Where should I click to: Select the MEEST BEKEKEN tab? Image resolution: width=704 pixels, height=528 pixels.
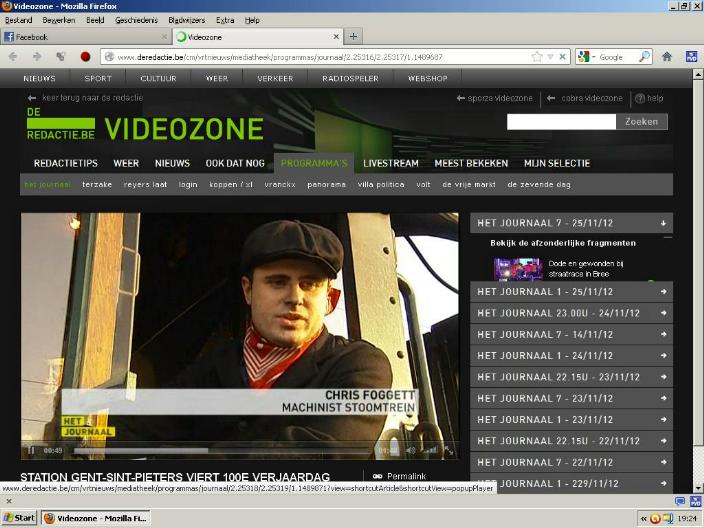coord(471,163)
